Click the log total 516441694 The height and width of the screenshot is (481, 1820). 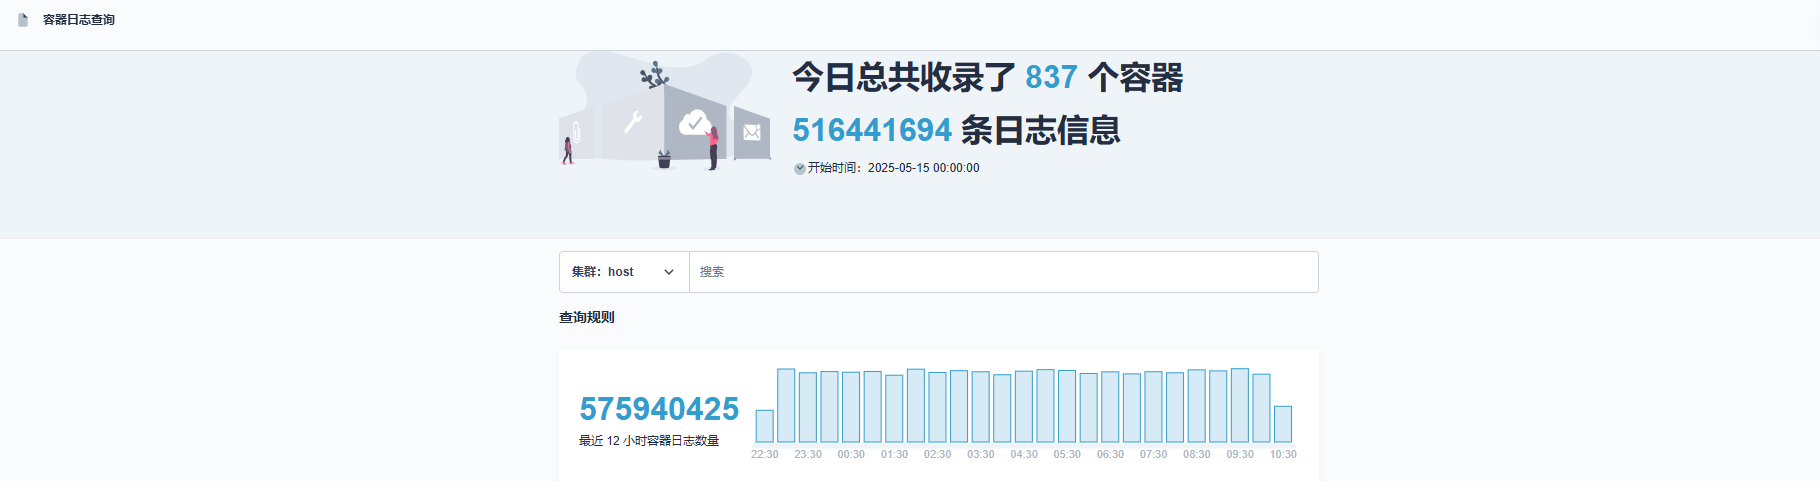tap(872, 130)
